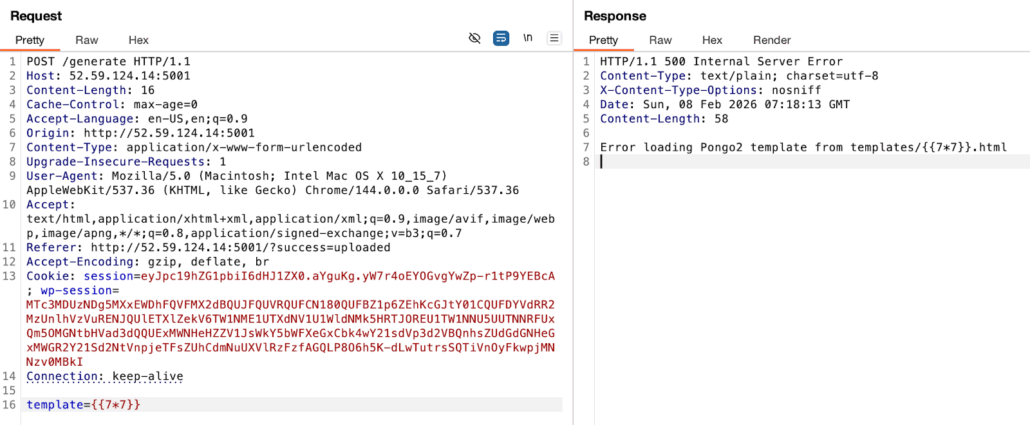Image resolution: width=1030 pixels, height=425 pixels.
Task: Switch to the Raw tab in Response
Action: (x=660, y=40)
